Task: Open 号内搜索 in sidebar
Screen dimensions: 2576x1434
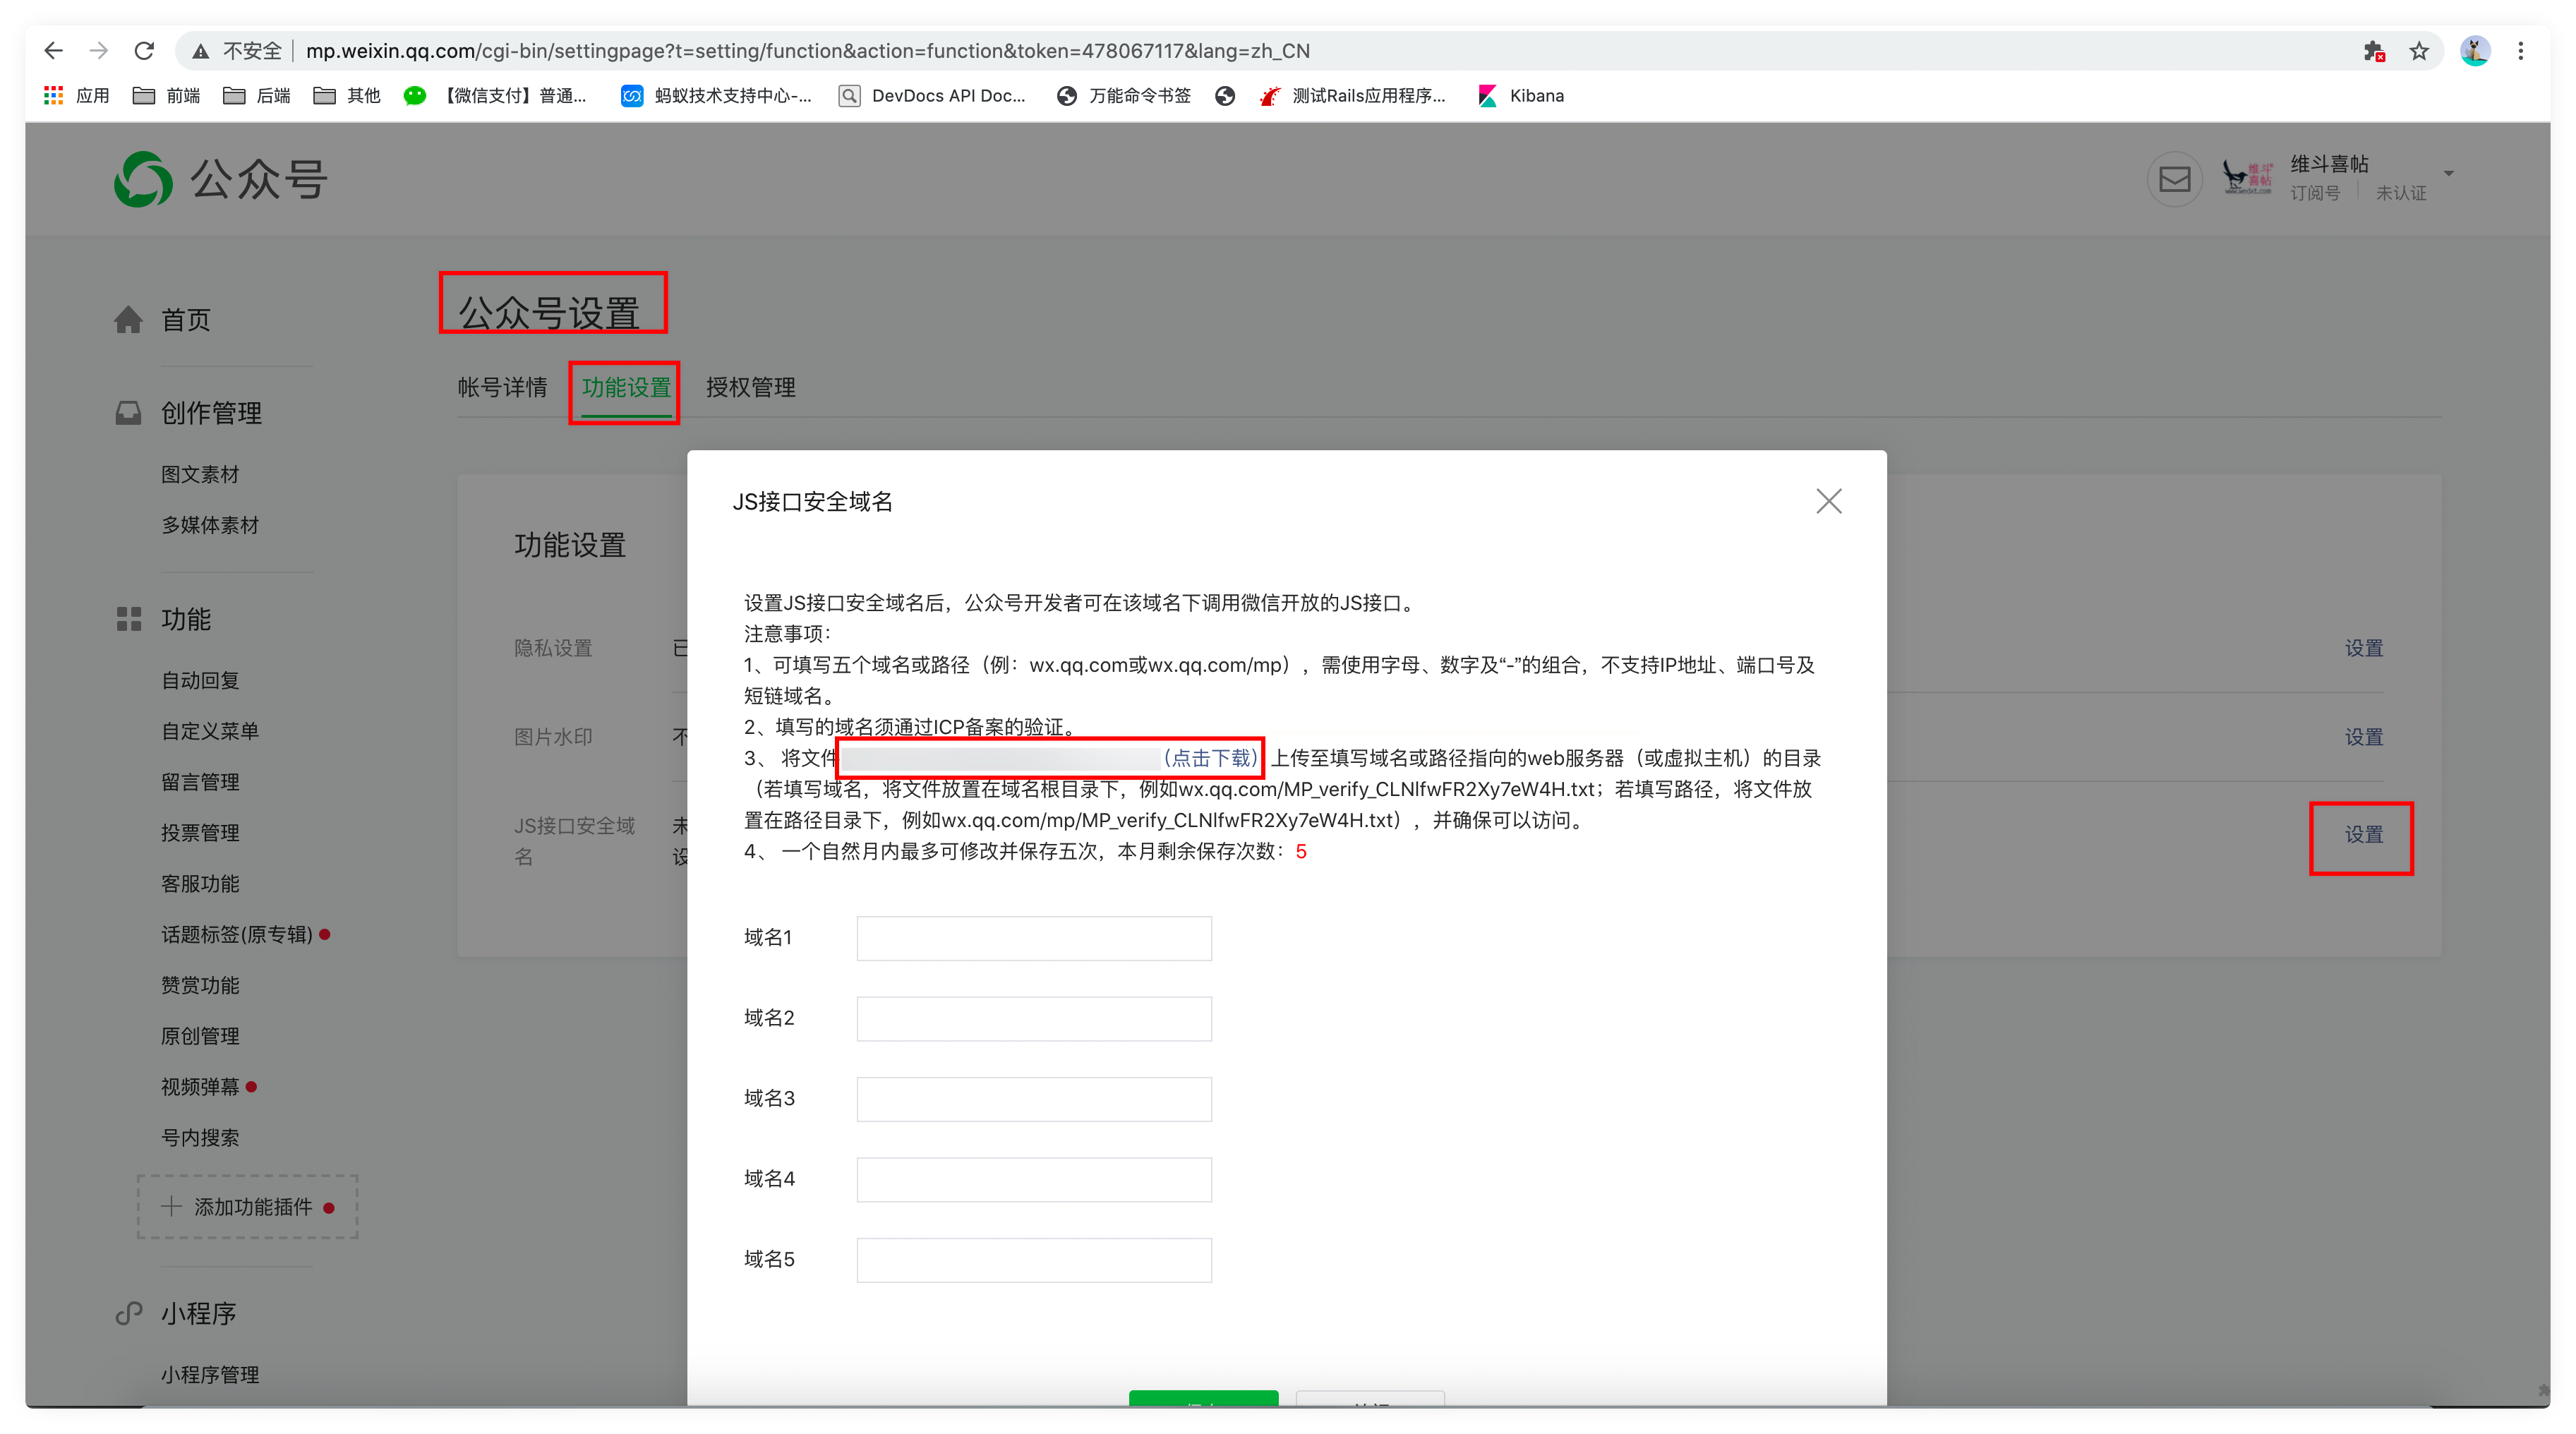Action: click(200, 1138)
